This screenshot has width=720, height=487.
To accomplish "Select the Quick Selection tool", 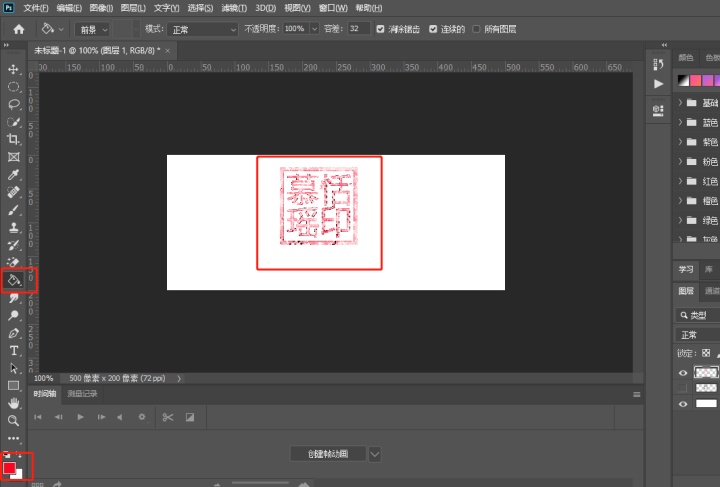I will coord(13,122).
